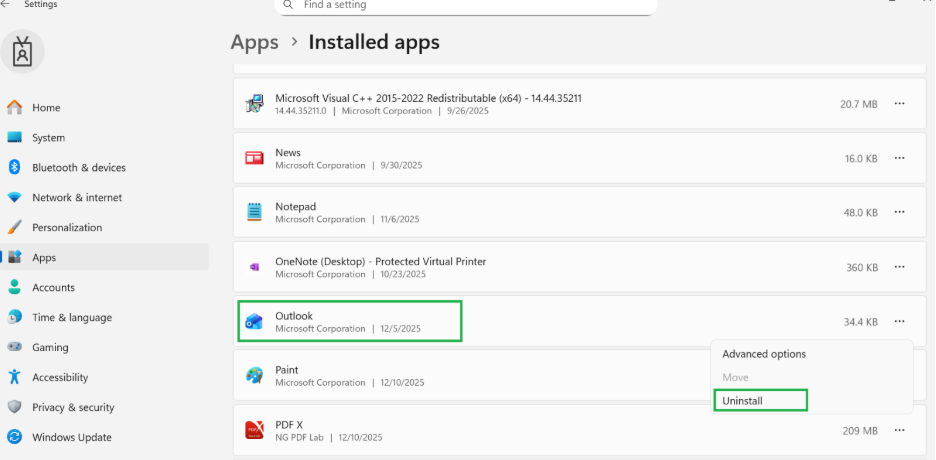Click the Installed apps heading
Image resolution: width=936 pixels, height=460 pixels.
pyautogui.click(x=374, y=42)
